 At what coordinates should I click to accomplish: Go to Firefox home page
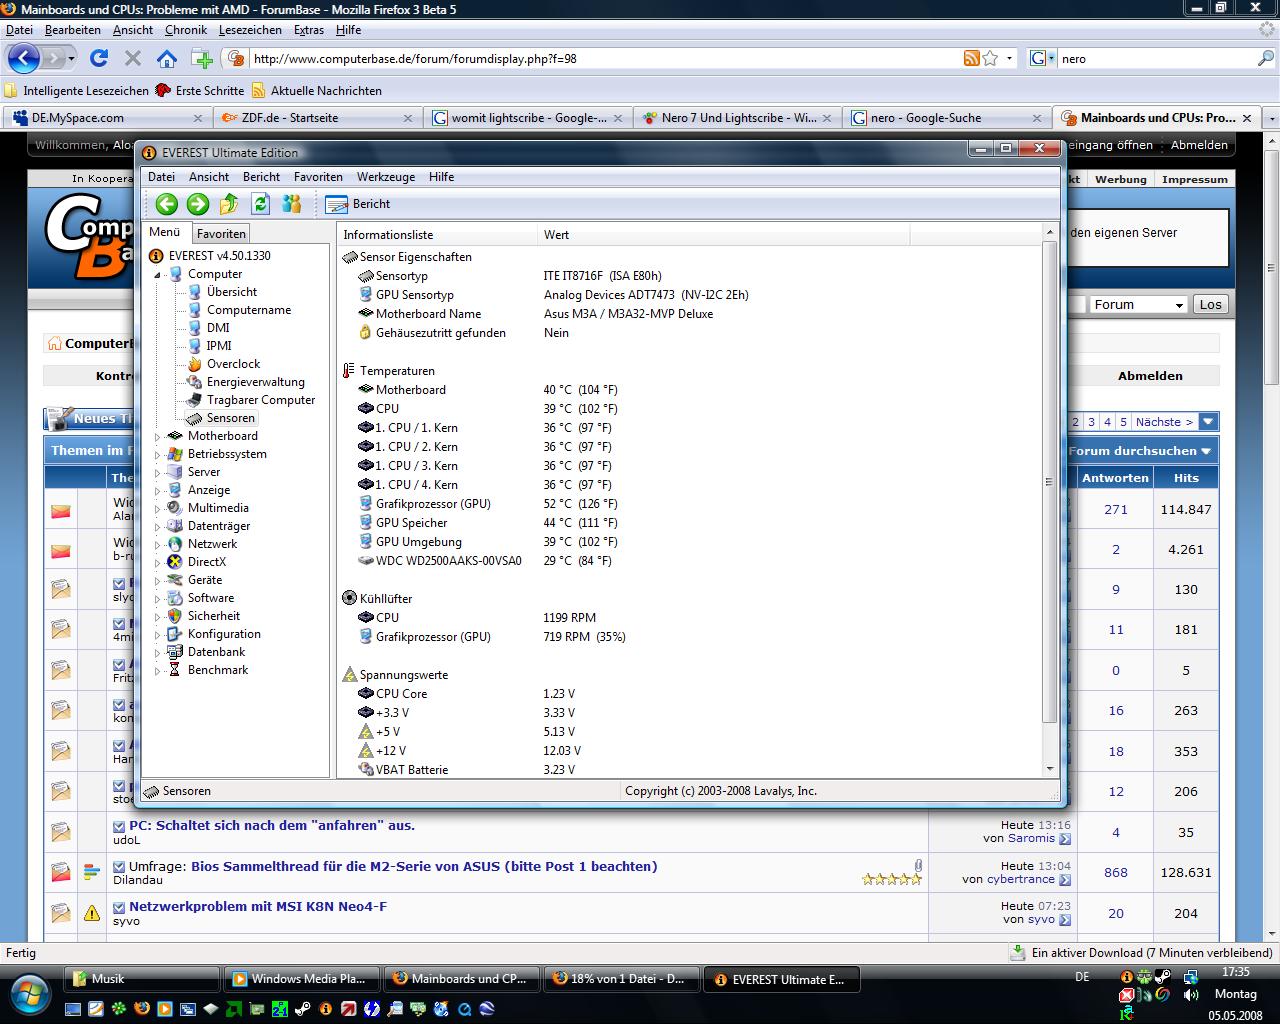tap(166, 58)
